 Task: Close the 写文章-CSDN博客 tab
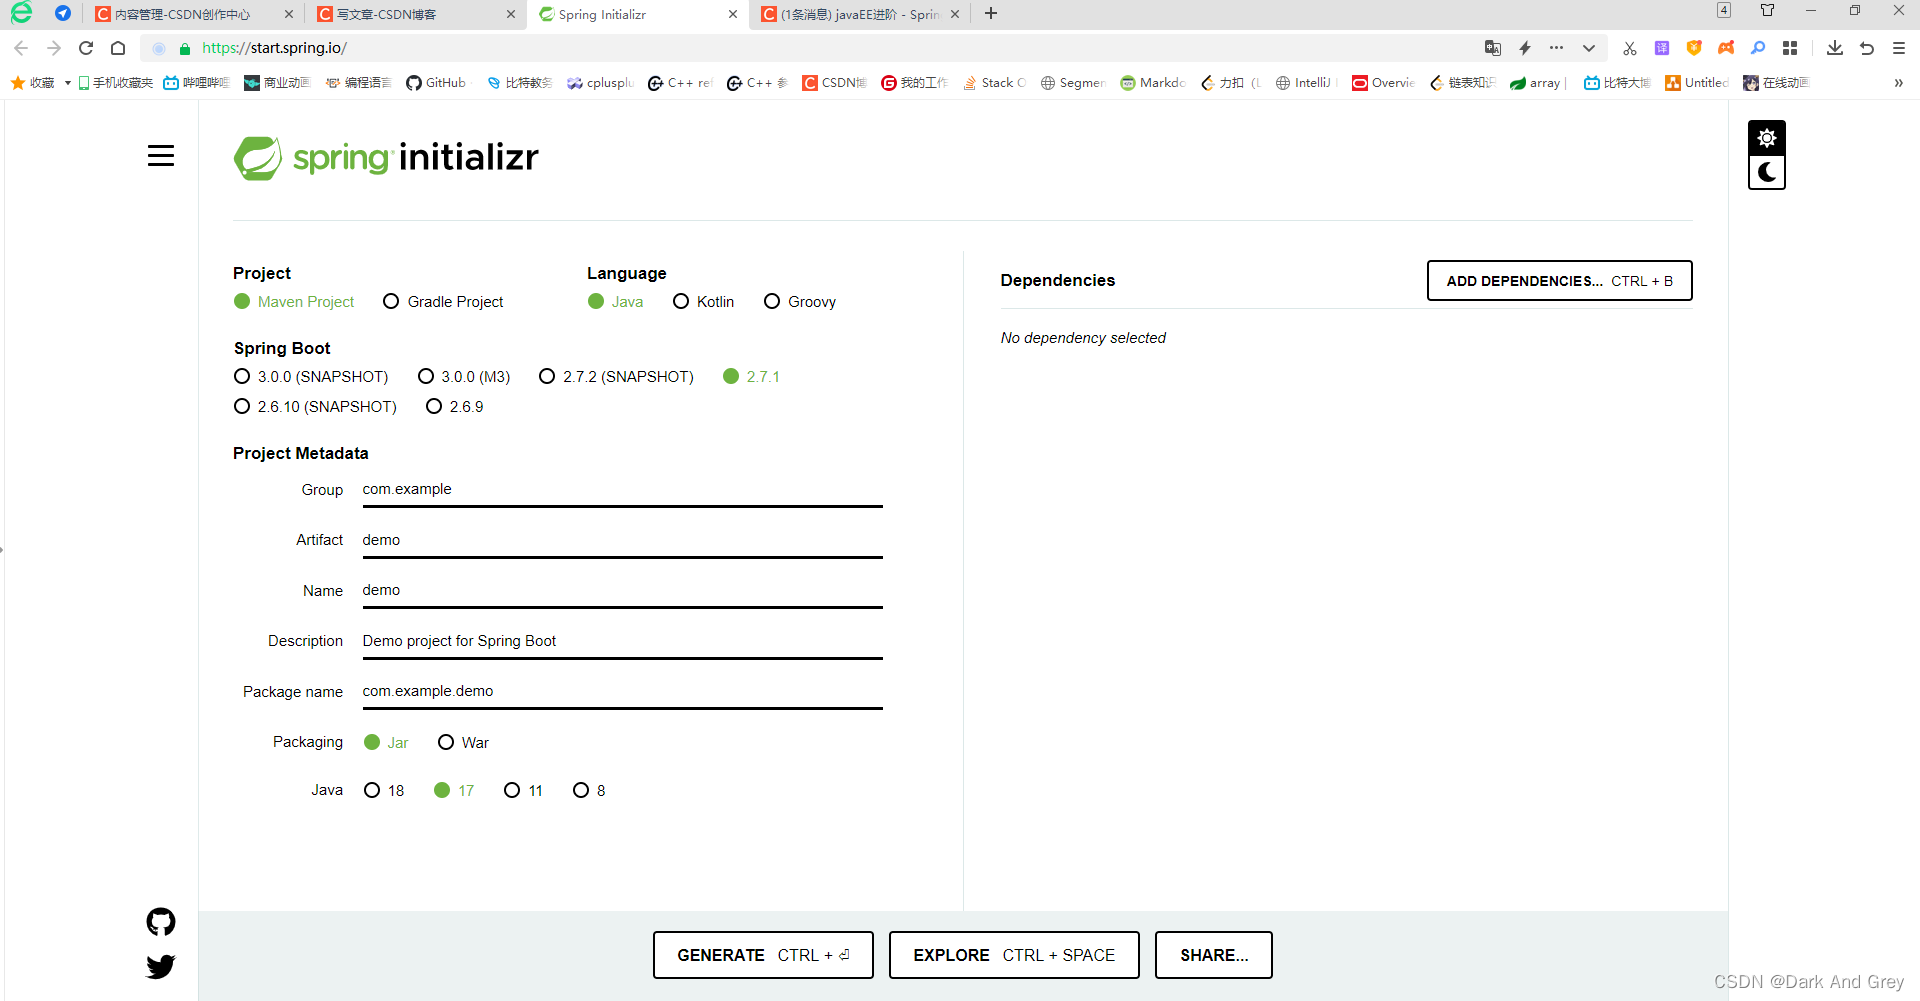pyautogui.click(x=511, y=14)
